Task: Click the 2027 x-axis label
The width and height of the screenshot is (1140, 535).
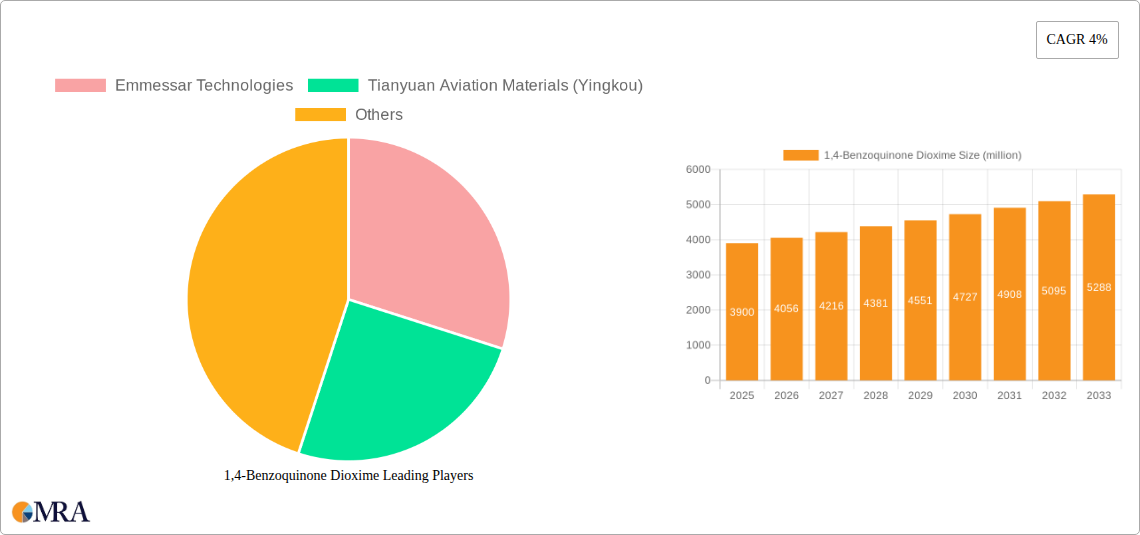Action: click(831, 395)
